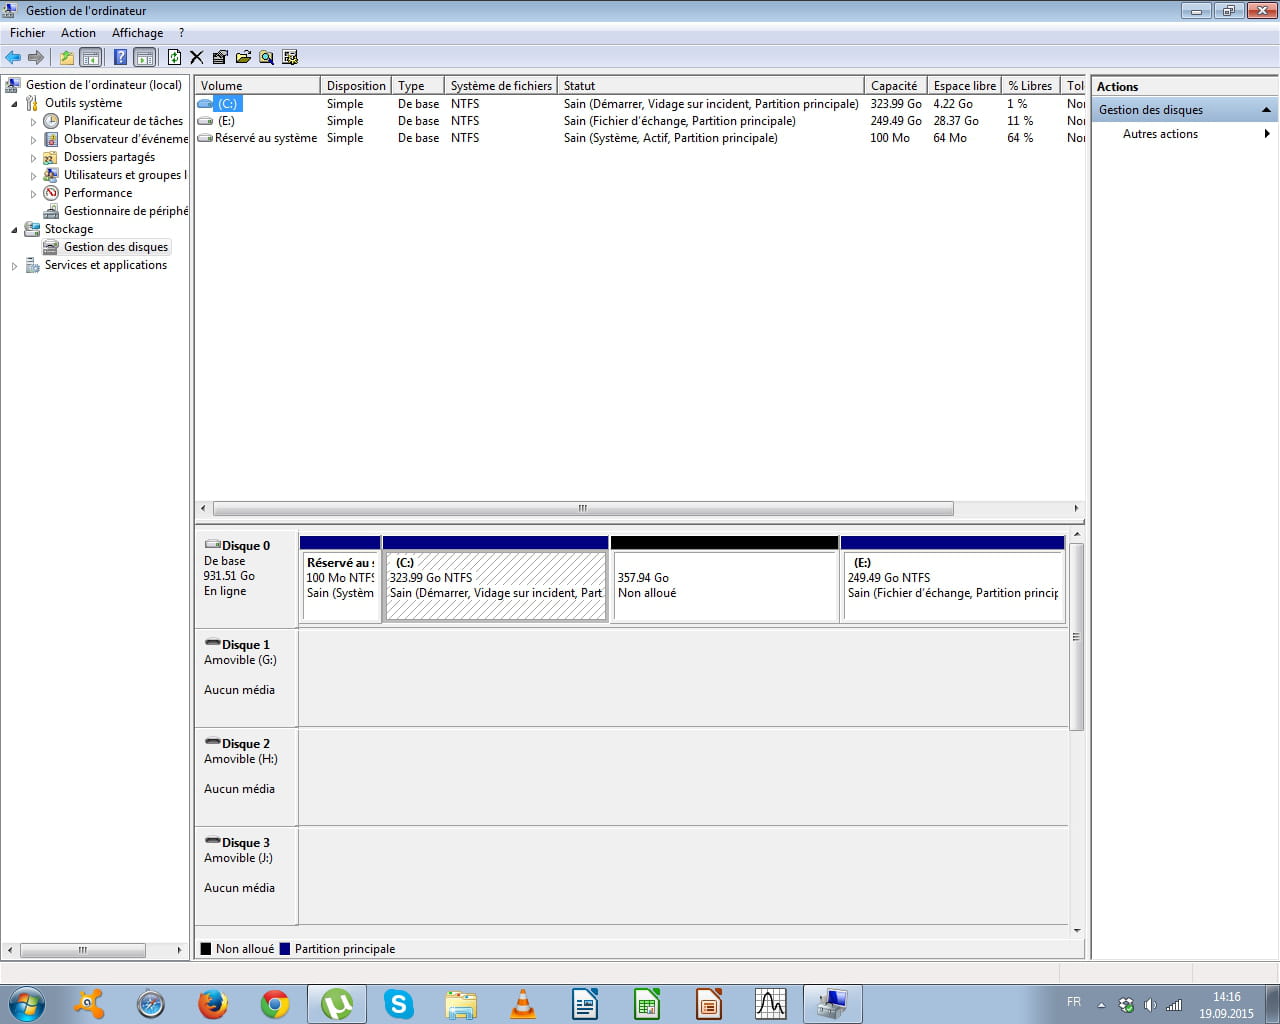
Task: Collapse the Gestion des disques actions header
Action: click(x=1267, y=110)
